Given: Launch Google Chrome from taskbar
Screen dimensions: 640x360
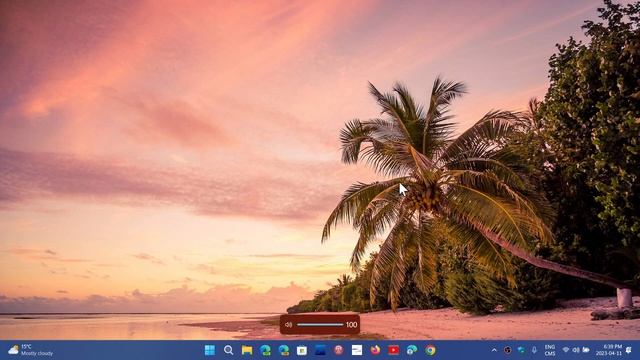Looking at the screenshot, I should click(430, 350).
